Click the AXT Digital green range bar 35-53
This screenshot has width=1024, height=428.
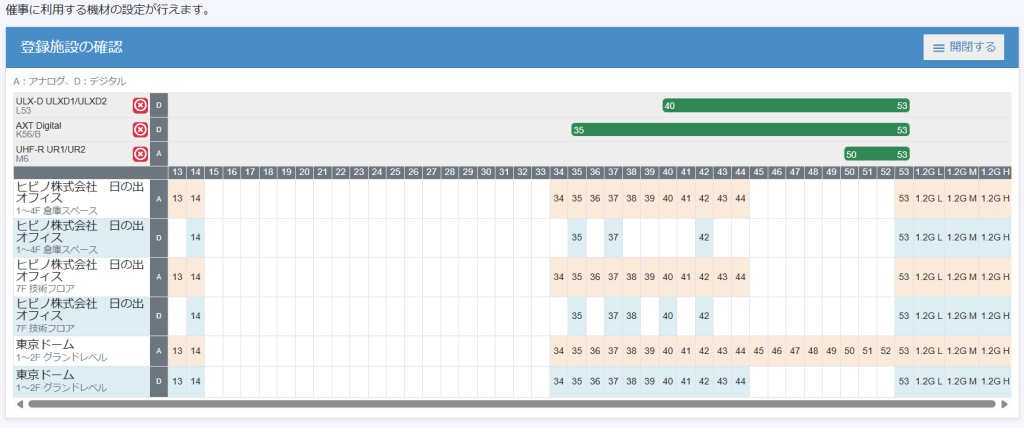740,129
